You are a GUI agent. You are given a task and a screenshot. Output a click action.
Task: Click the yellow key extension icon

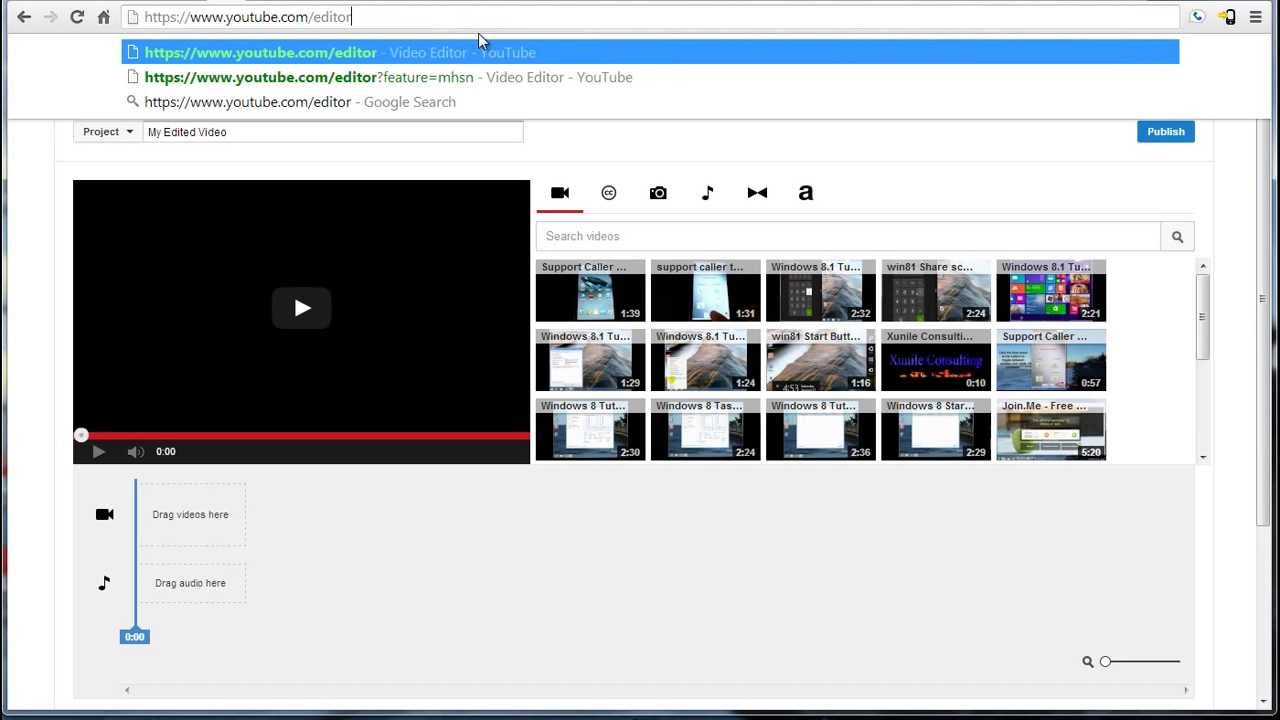tap(1227, 17)
